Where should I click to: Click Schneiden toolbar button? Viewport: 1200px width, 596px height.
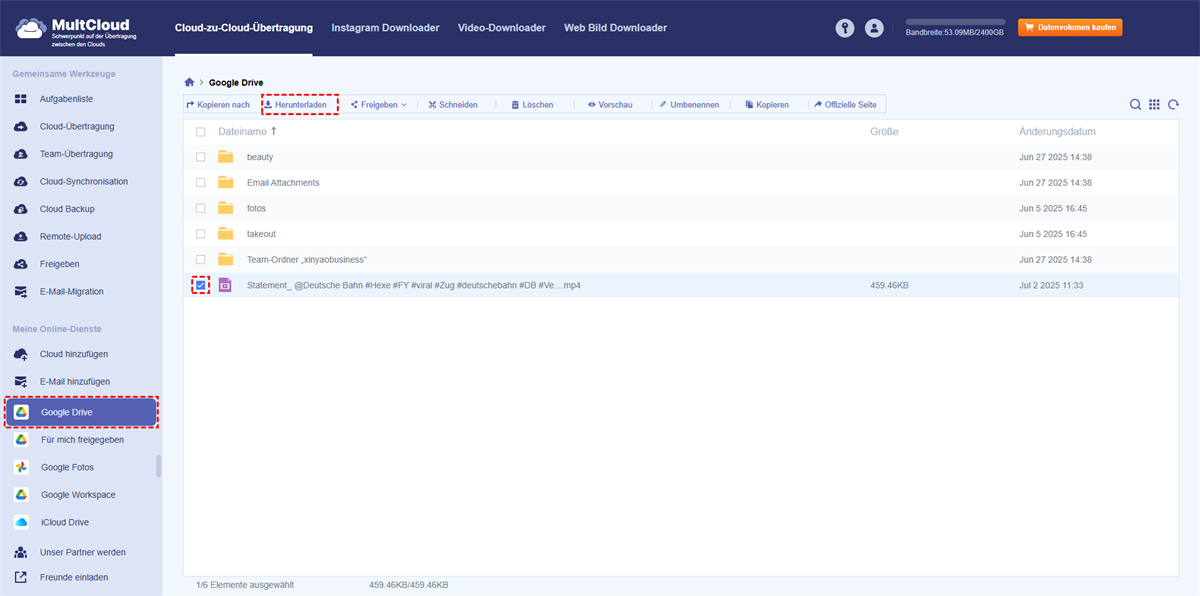click(x=452, y=104)
